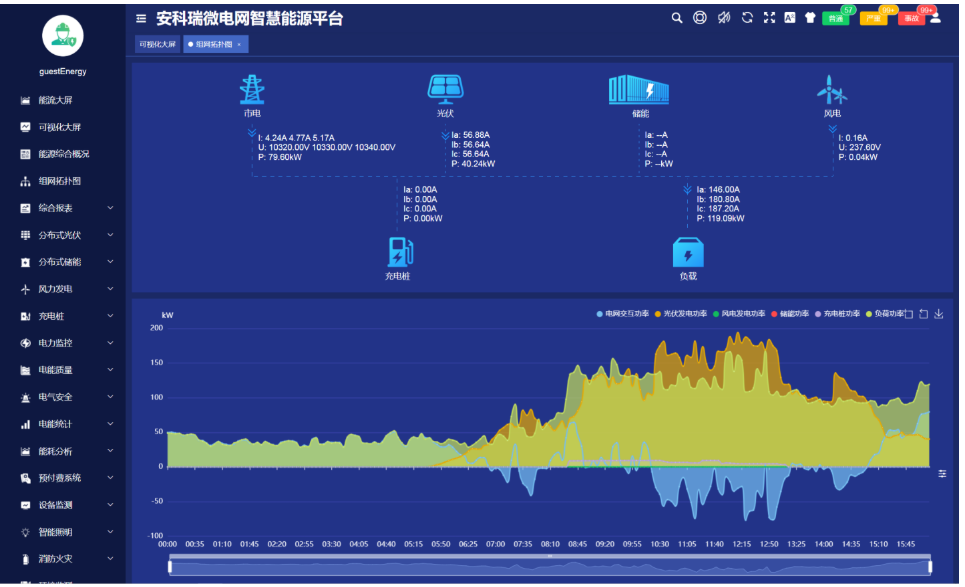This screenshot has width=965, height=587.
Task: Click the 市电 power reading P: 79.60kW
Action: tap(280, 158)
